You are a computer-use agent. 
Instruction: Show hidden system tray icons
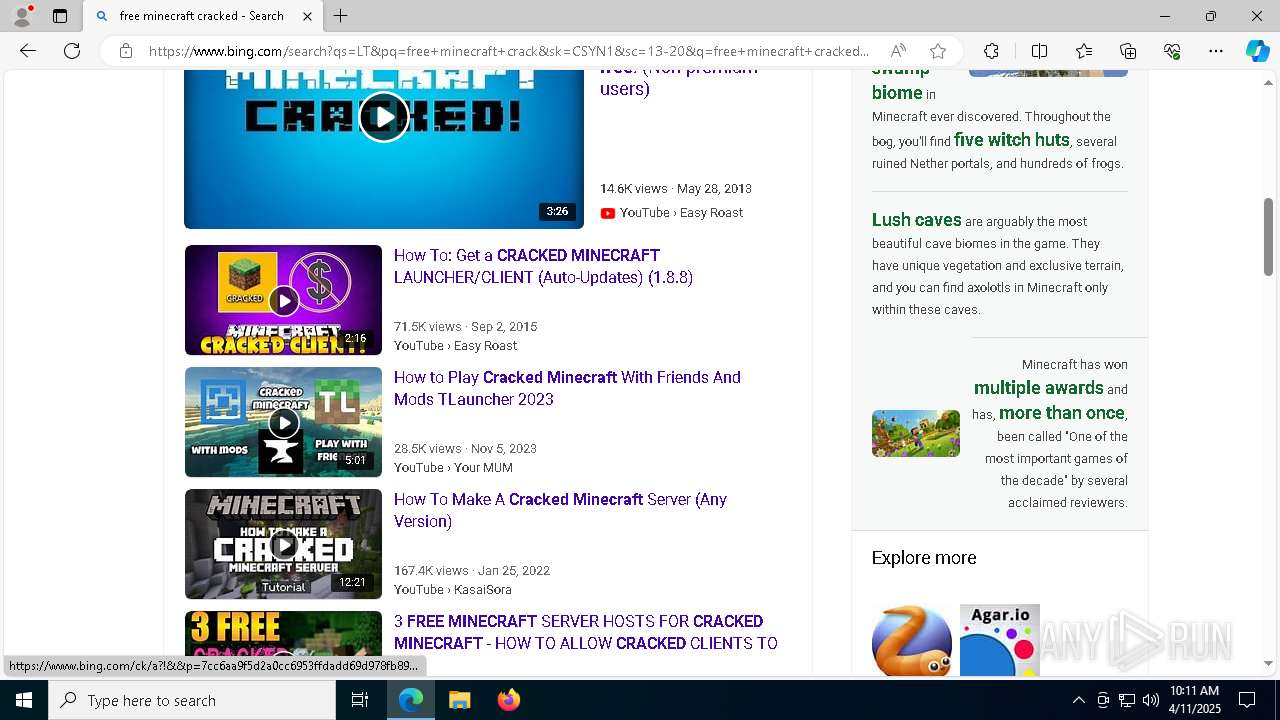(1078, 700)
